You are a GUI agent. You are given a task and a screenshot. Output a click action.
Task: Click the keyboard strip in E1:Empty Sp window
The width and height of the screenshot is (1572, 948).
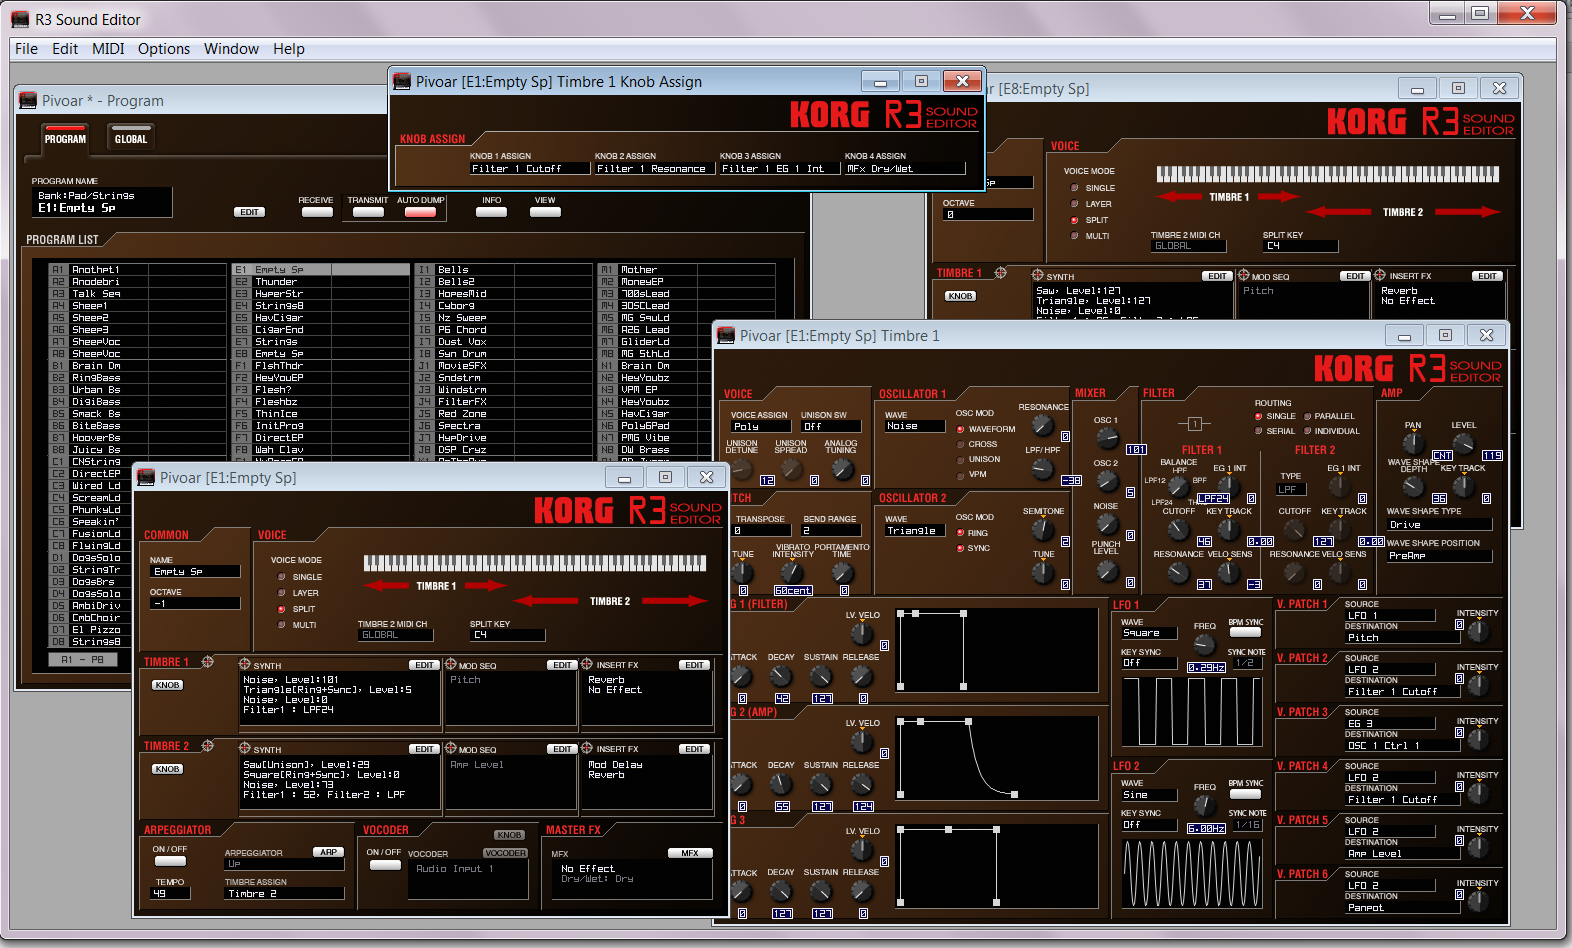(x=535, y=563)
